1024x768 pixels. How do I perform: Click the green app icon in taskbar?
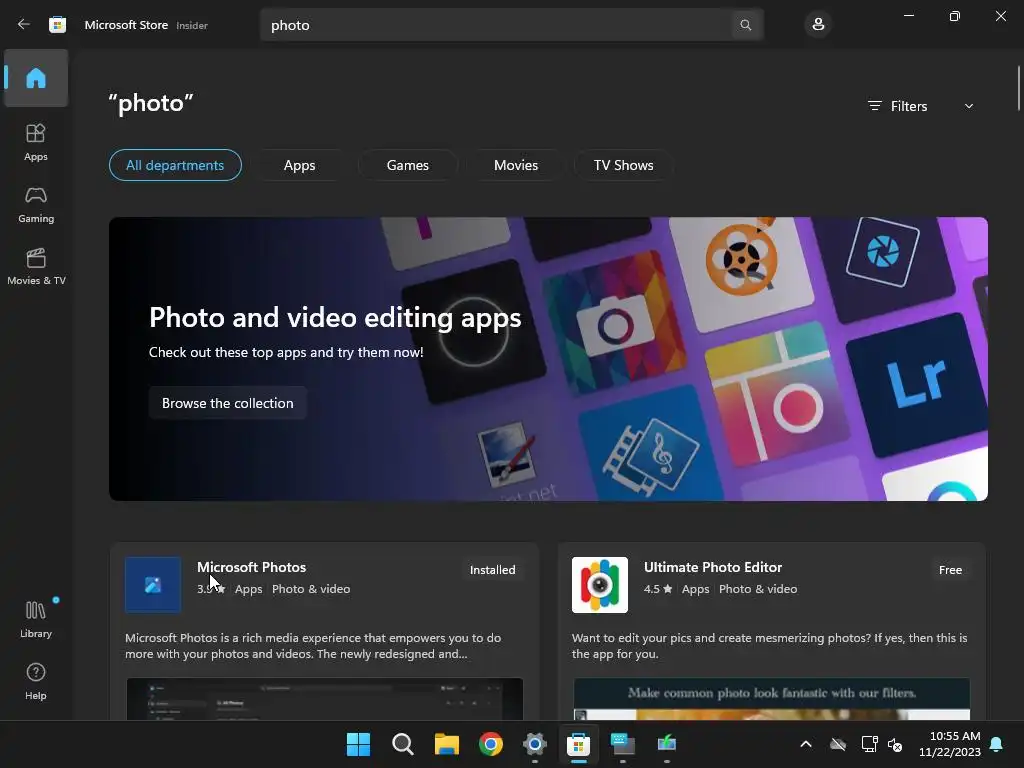[x=667, y=744]
